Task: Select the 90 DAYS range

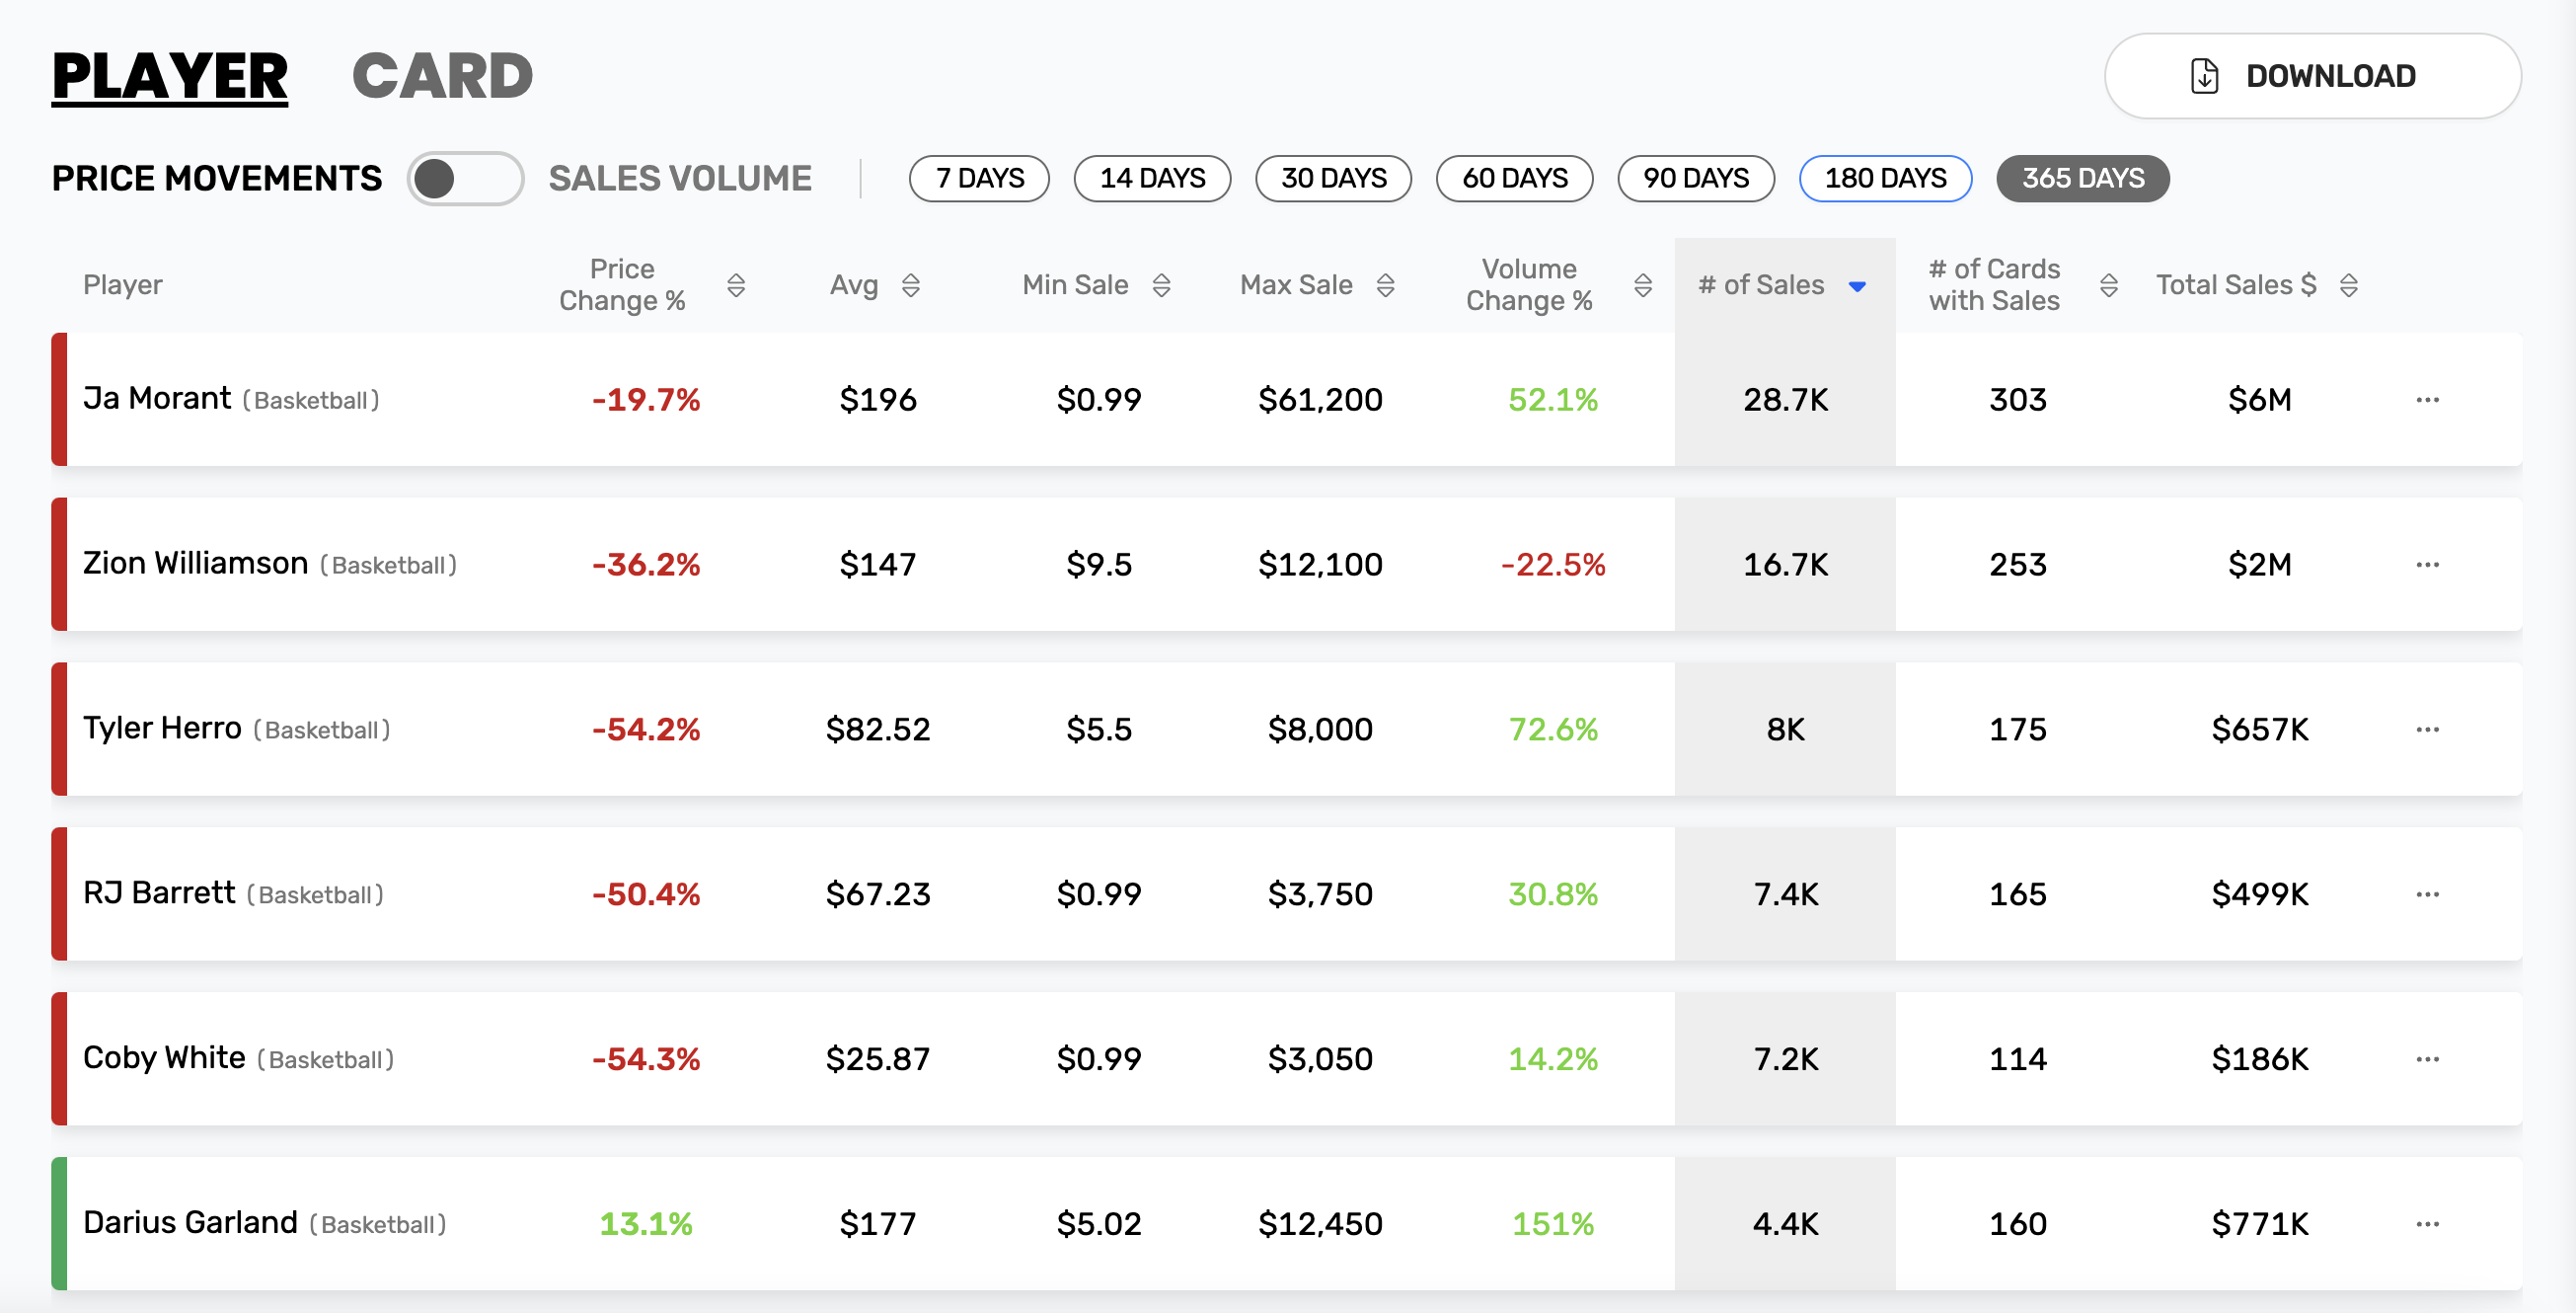Action: [x=1696, y=179]
